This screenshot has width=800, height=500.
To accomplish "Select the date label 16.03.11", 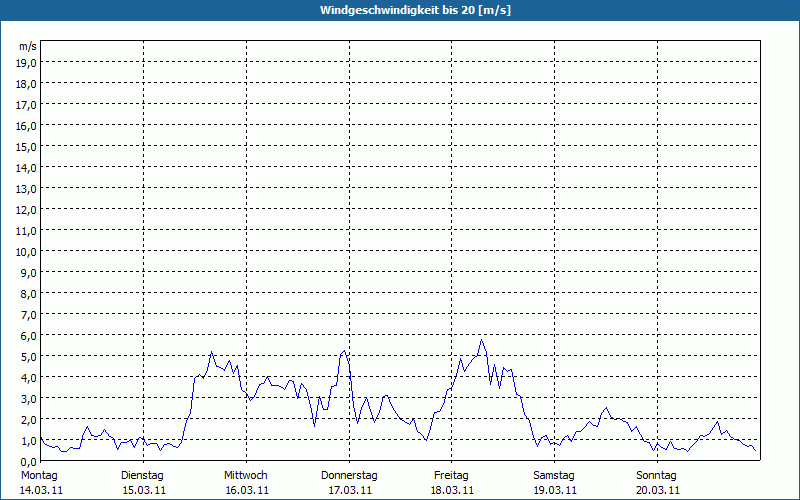I will (x=247, y=490).
